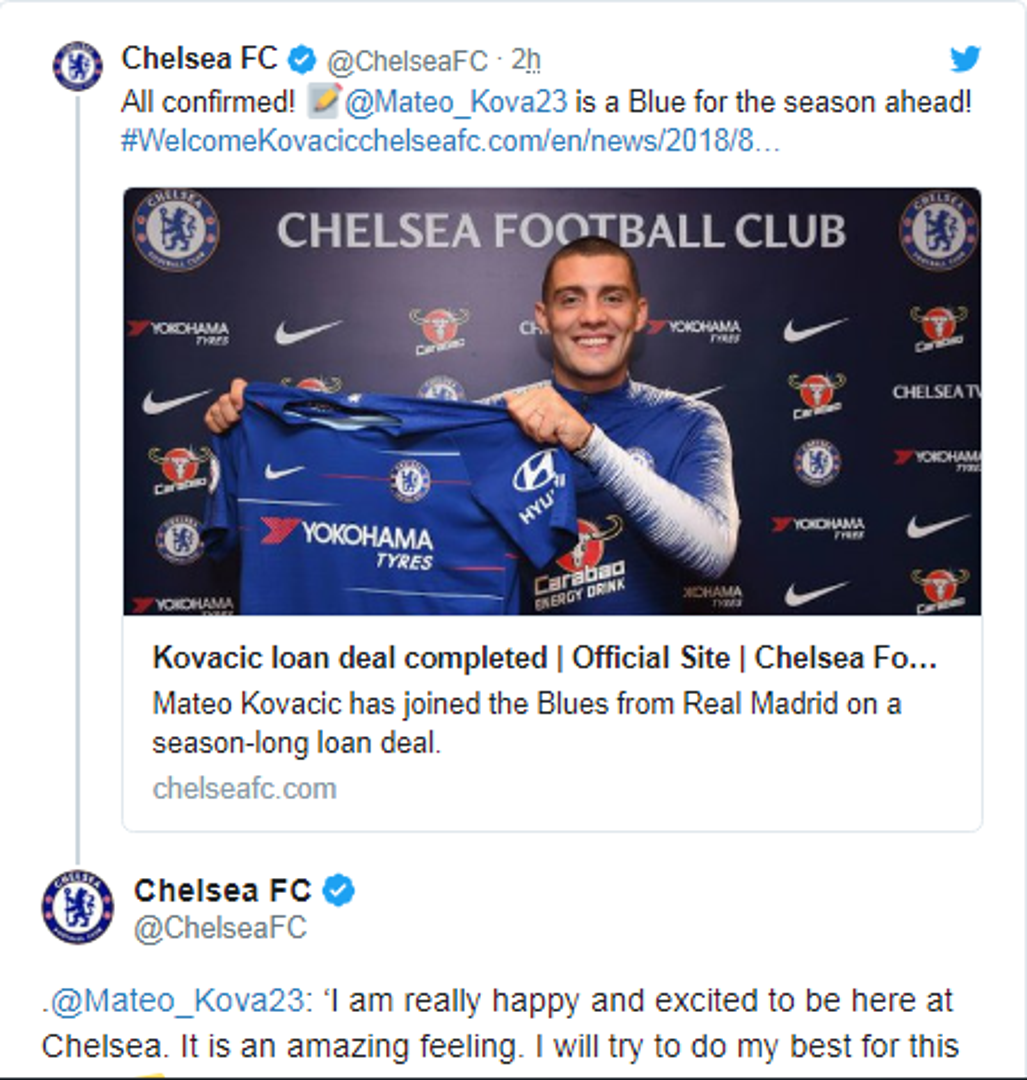The width and height of the screenshot is (1027, 1080).
Task: Click the verified badge beside the lower Chelsea FC name
Action: [339, 890]
